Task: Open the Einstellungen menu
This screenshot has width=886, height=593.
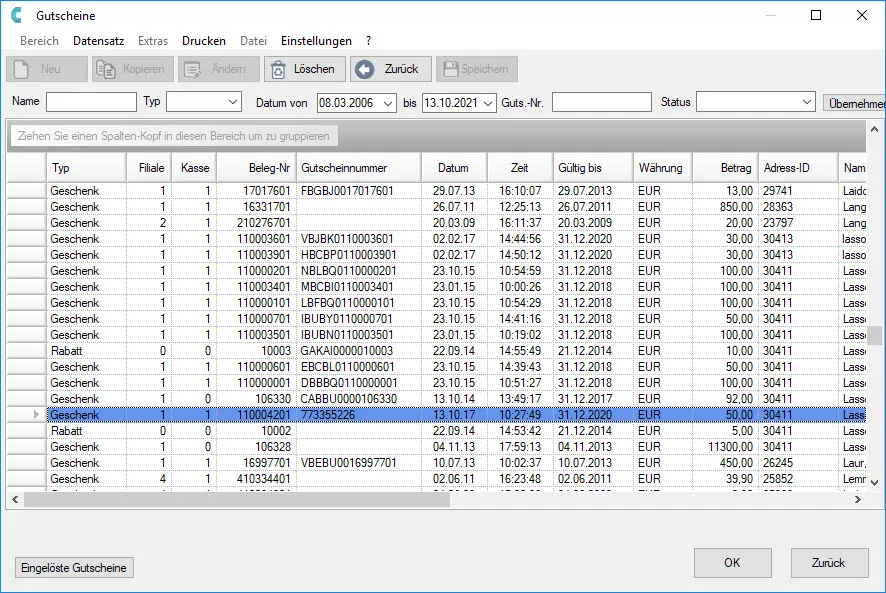Action: click(x=316, y=41)
